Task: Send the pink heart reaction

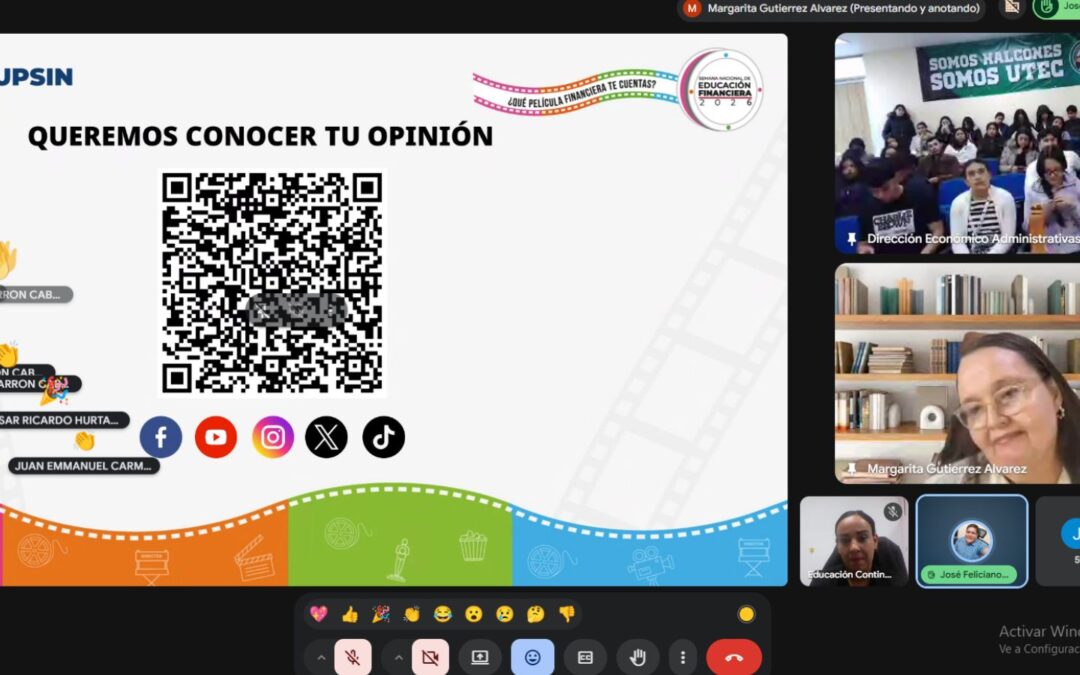Action: click(318, 614)
